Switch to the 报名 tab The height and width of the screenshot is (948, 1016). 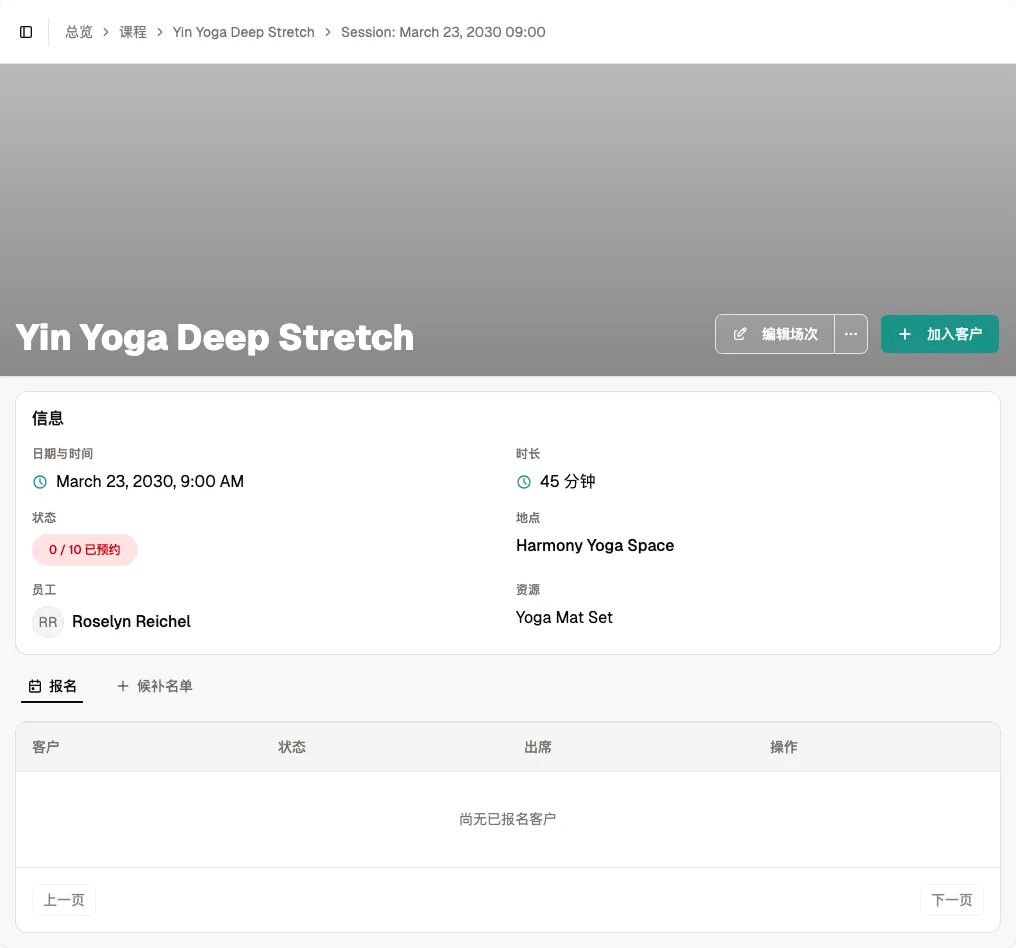(x=52, y=686)
